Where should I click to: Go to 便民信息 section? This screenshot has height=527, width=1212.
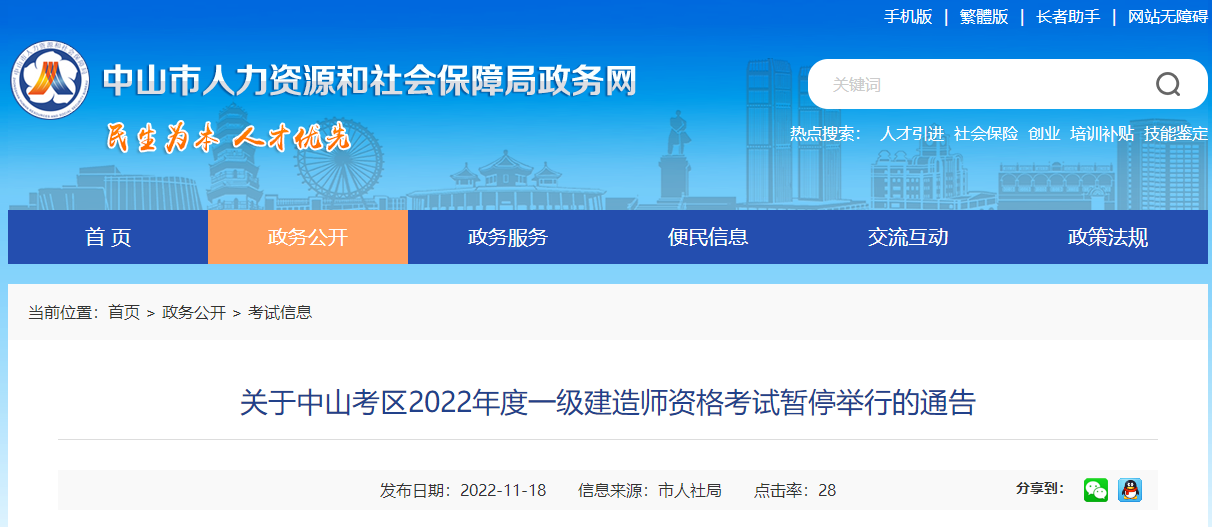pos(708,237)
